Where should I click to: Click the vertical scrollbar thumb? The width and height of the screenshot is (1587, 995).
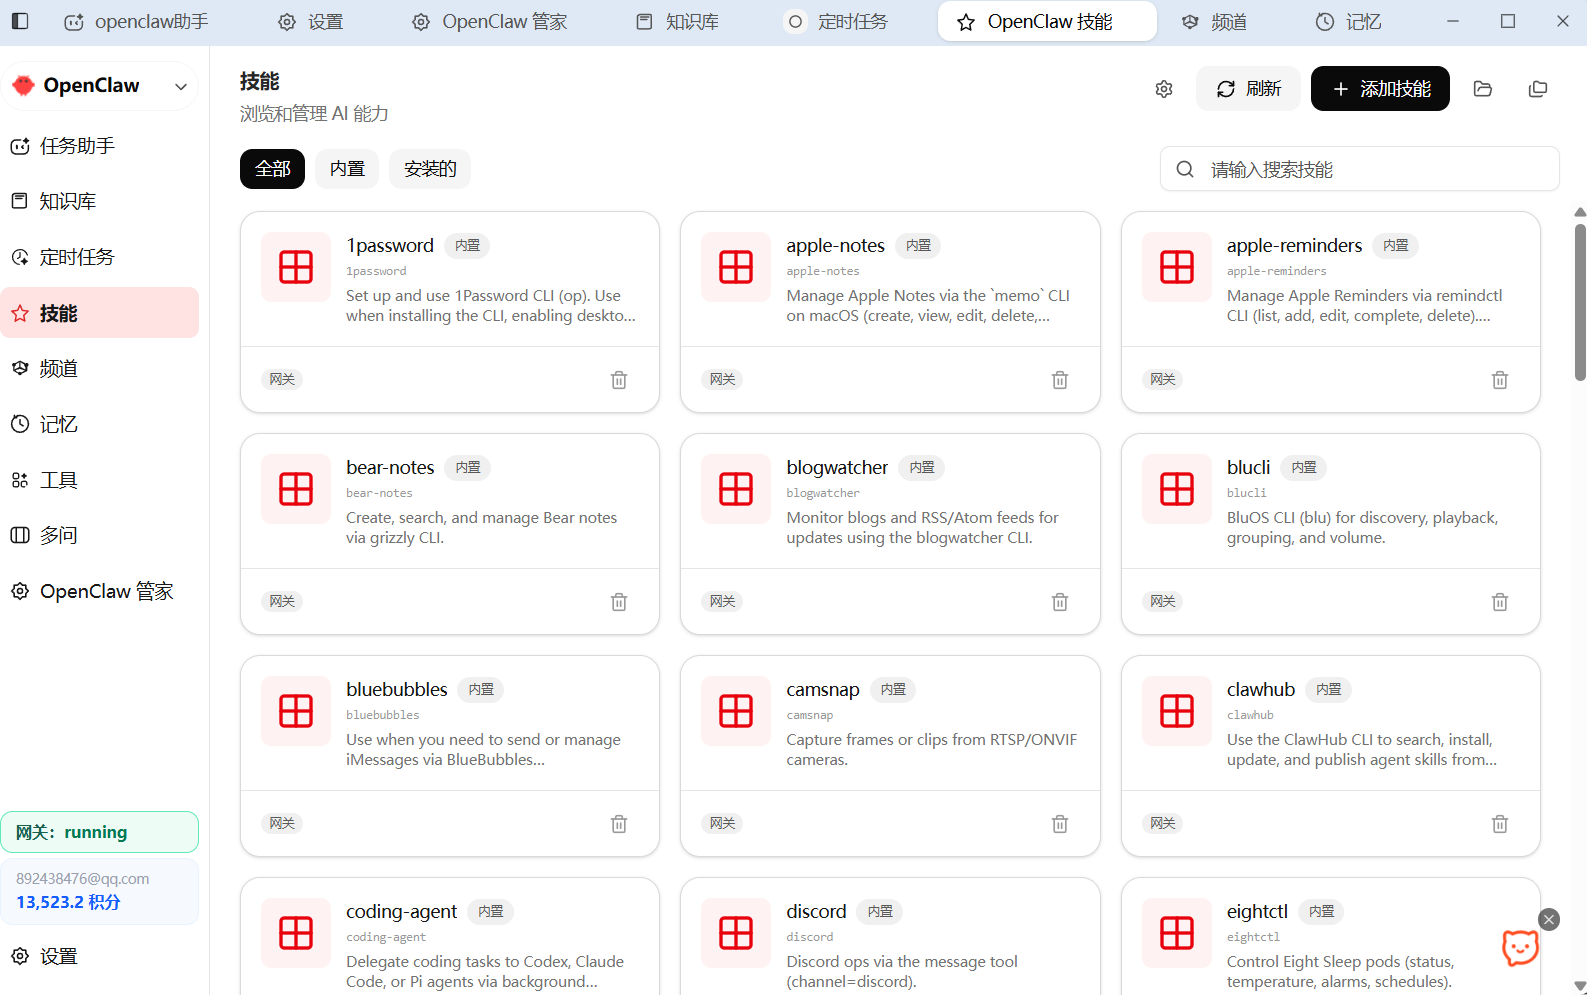point(1580,302)
